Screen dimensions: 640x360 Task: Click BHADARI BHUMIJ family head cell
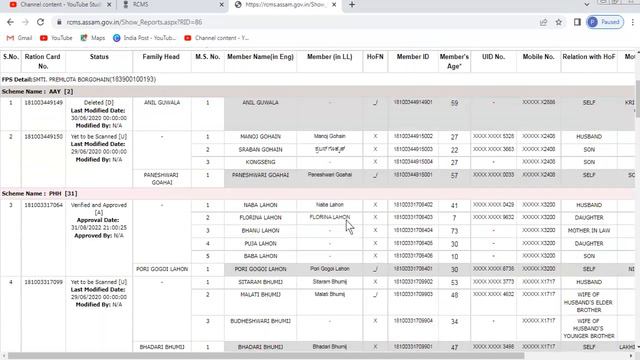click(x=162, y=347)
